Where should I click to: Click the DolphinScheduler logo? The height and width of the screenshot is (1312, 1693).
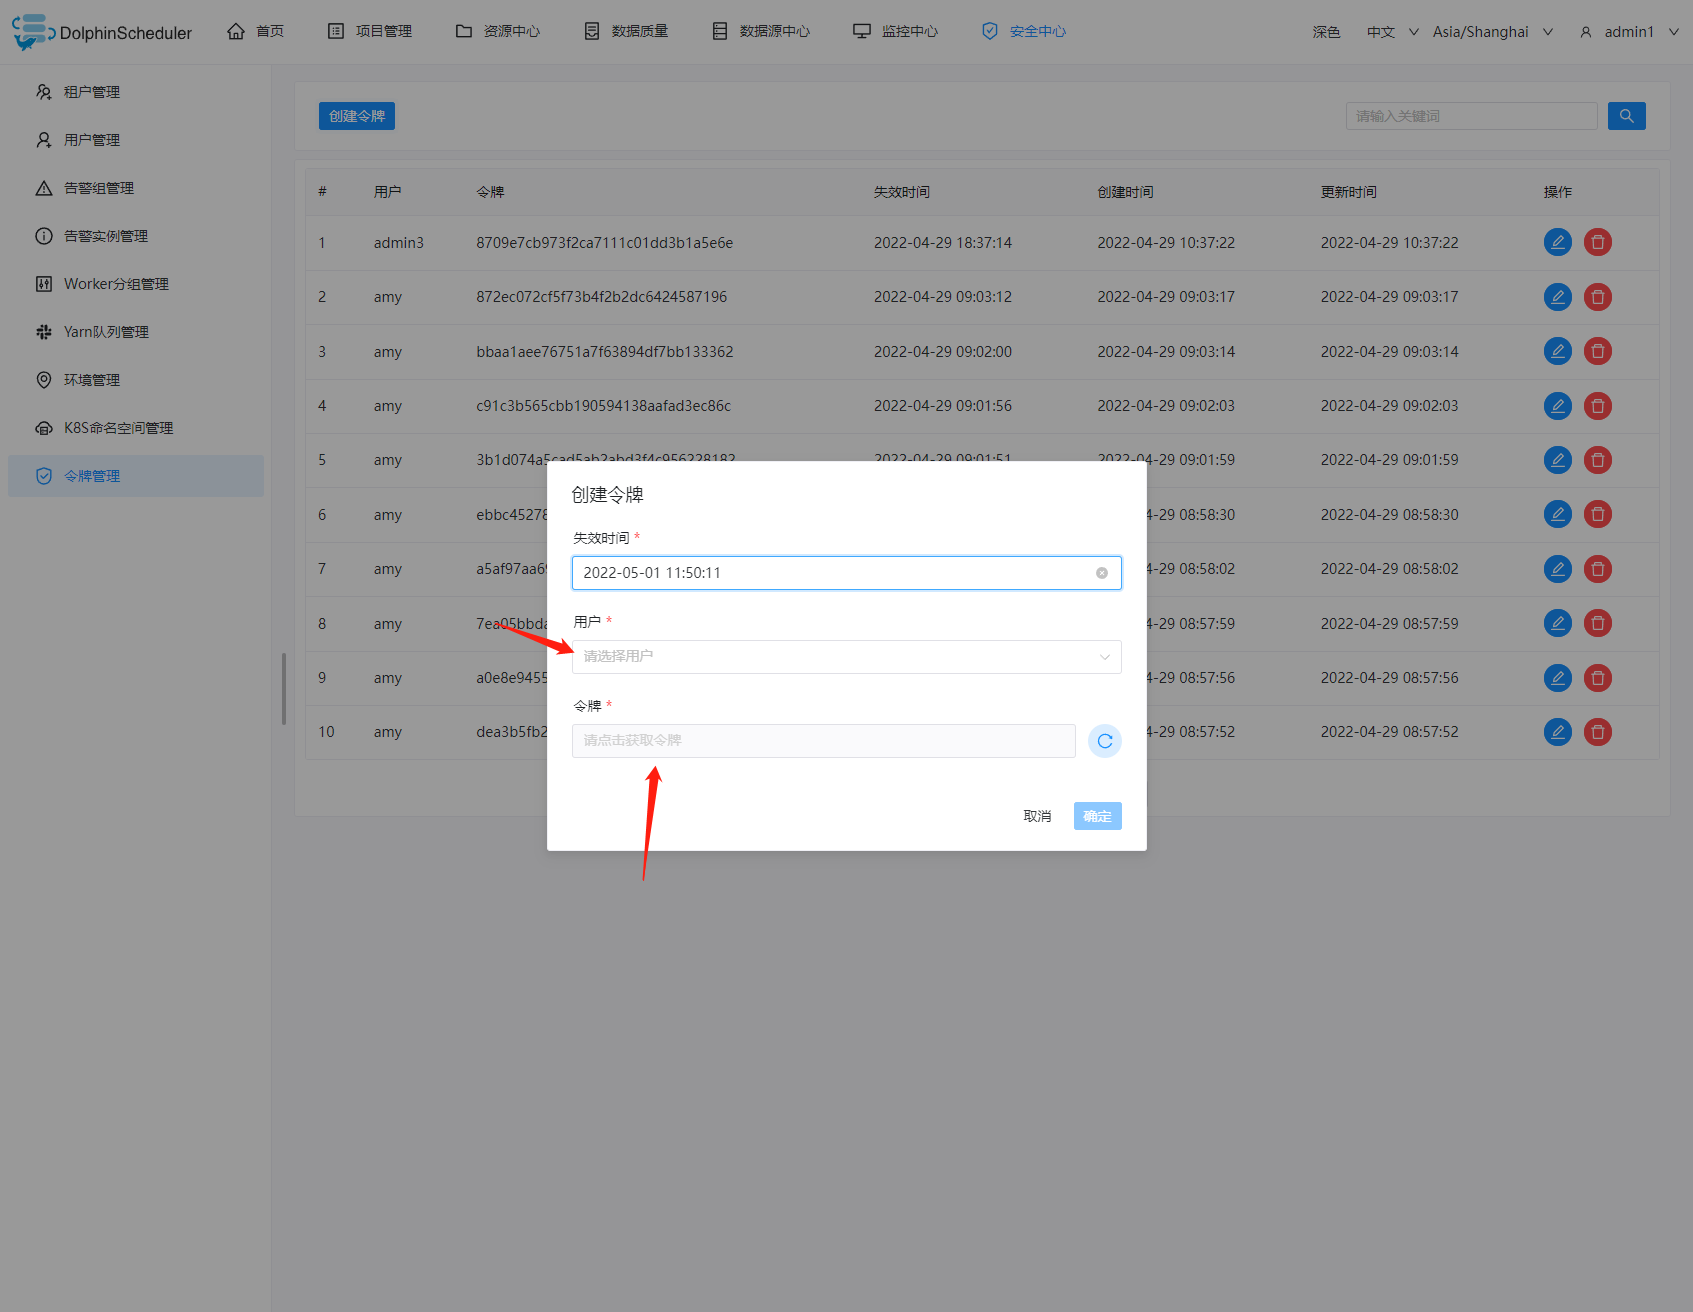point(102,32)
